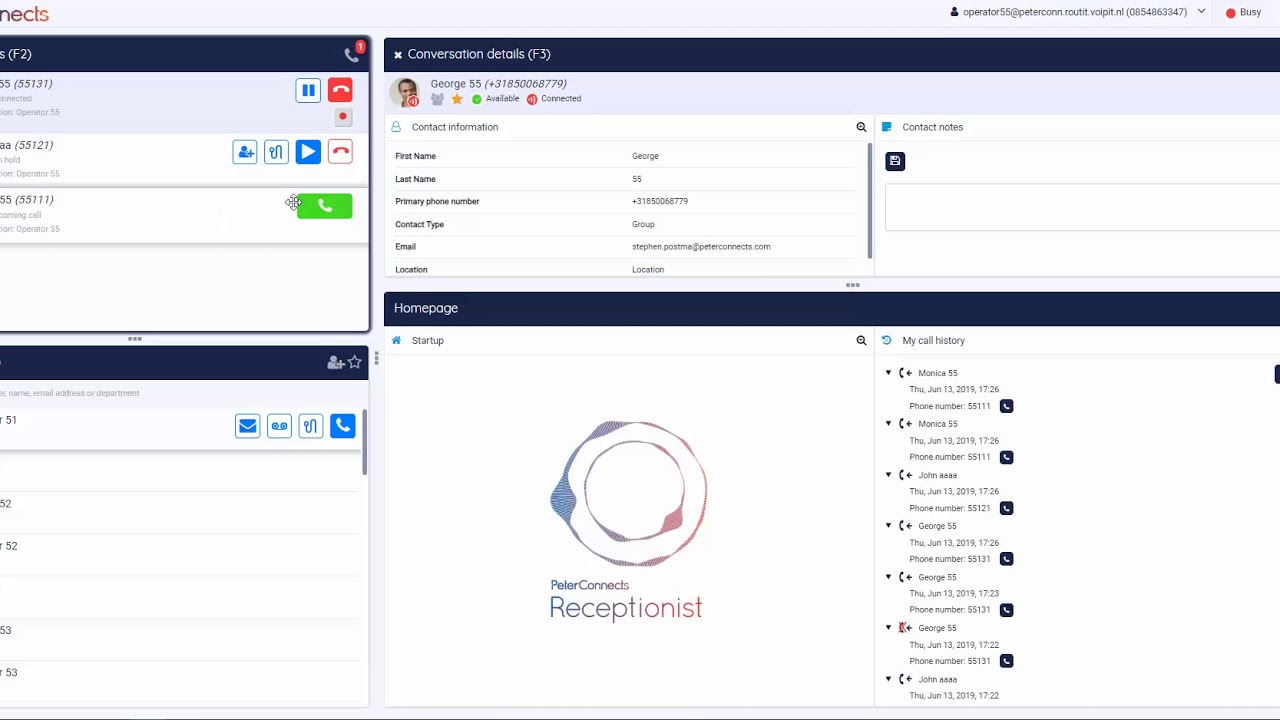Change the Busy presence status
The image size is (1280, 720).
coord(1243,13)
